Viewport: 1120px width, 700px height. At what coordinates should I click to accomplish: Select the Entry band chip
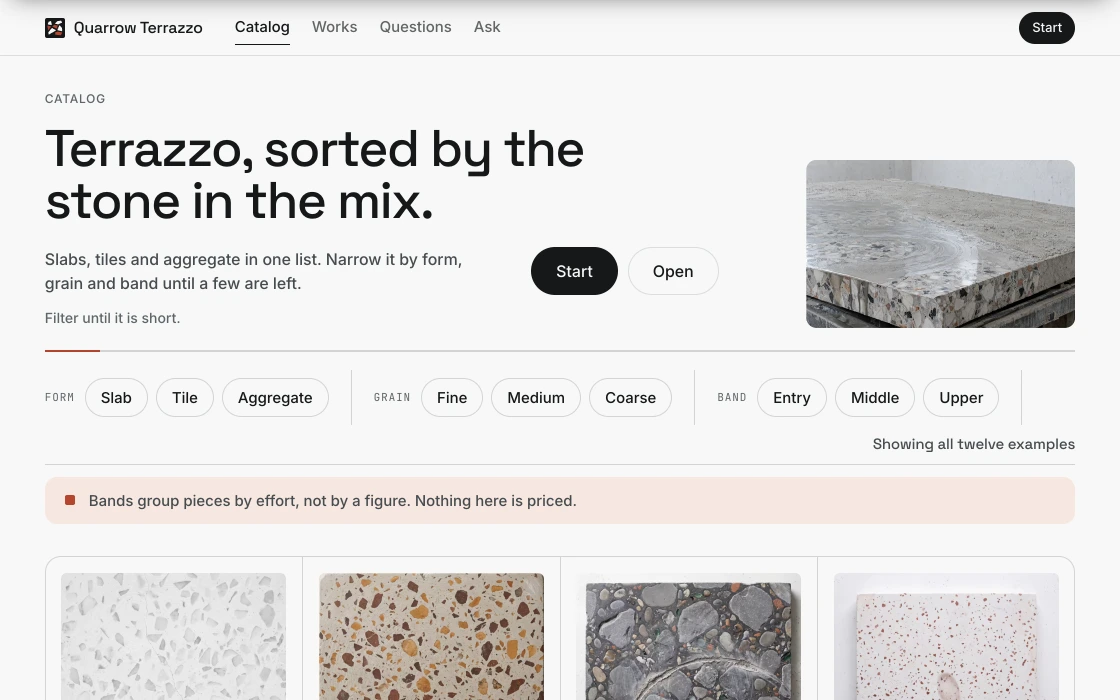coord(791,398)
